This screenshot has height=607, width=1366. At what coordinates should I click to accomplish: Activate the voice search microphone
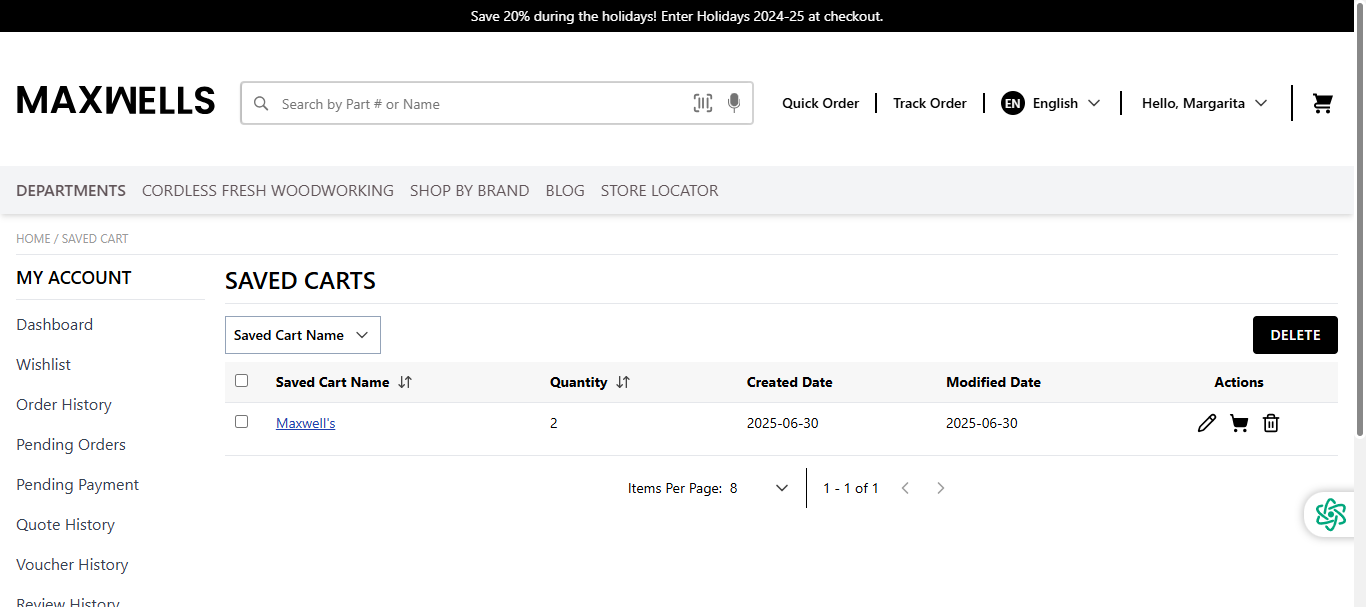(x=734, y=103)
